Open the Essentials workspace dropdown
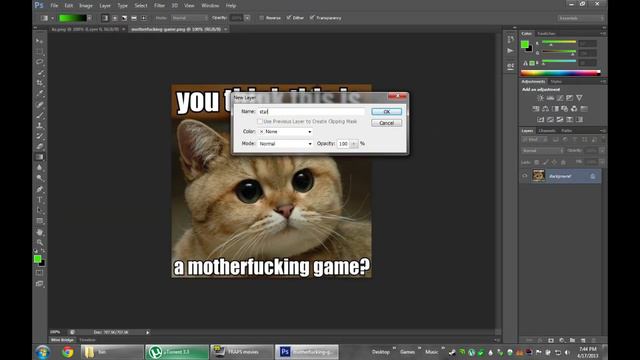The image size is (640, 360). pos(581,18)
